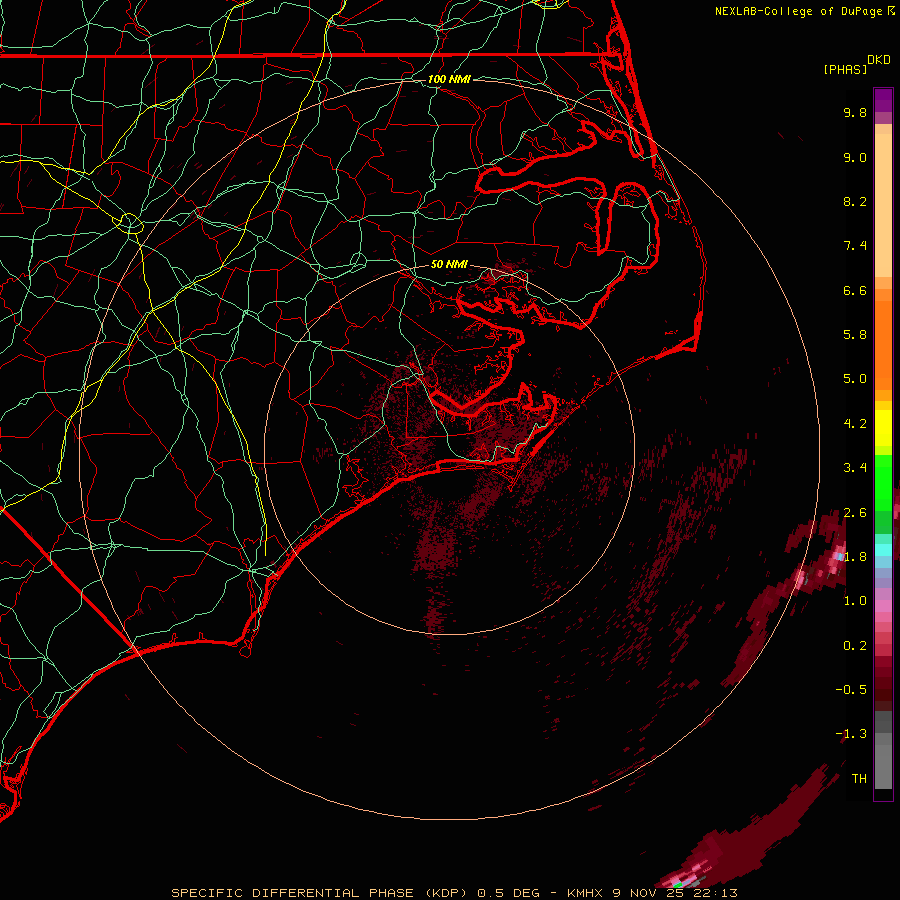Click the 7.4 value on color scale
The height and width of the screenshot is (900, 900).
pyautogui.click(x=855, y=246)
